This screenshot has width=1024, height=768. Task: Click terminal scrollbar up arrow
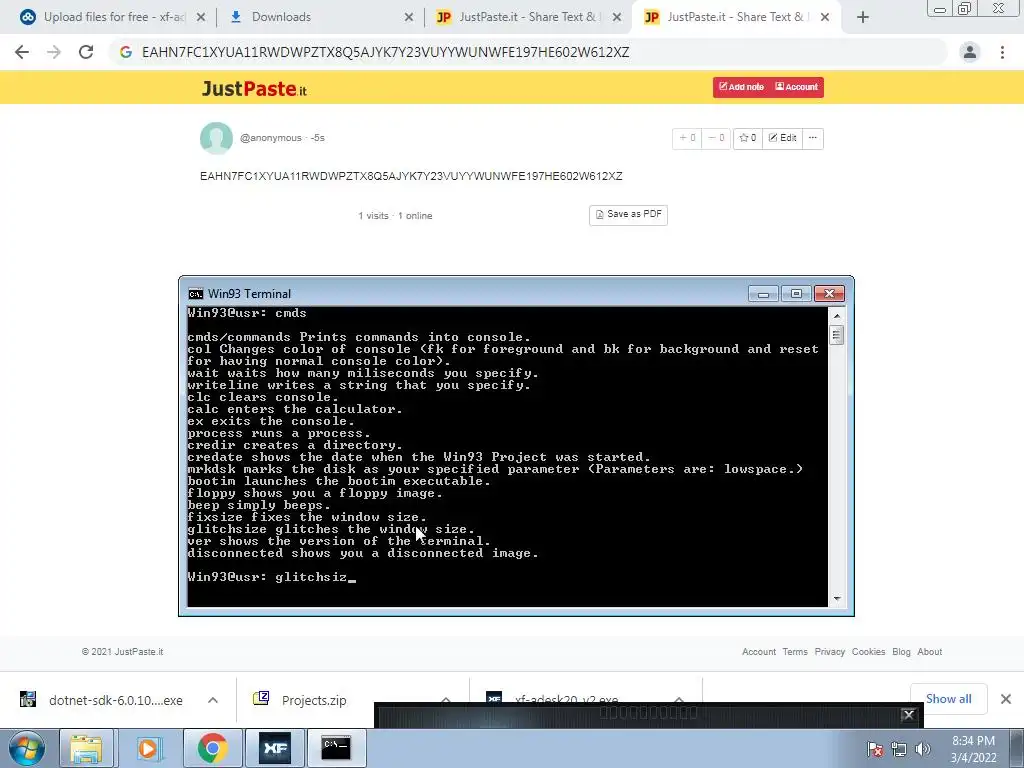pos(837,316)
